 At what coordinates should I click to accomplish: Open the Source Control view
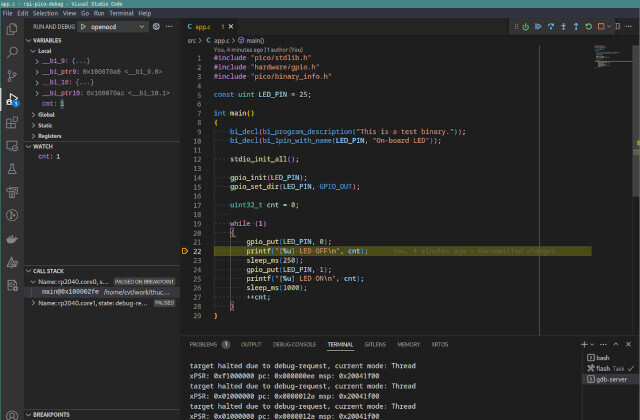coord(12,76)
